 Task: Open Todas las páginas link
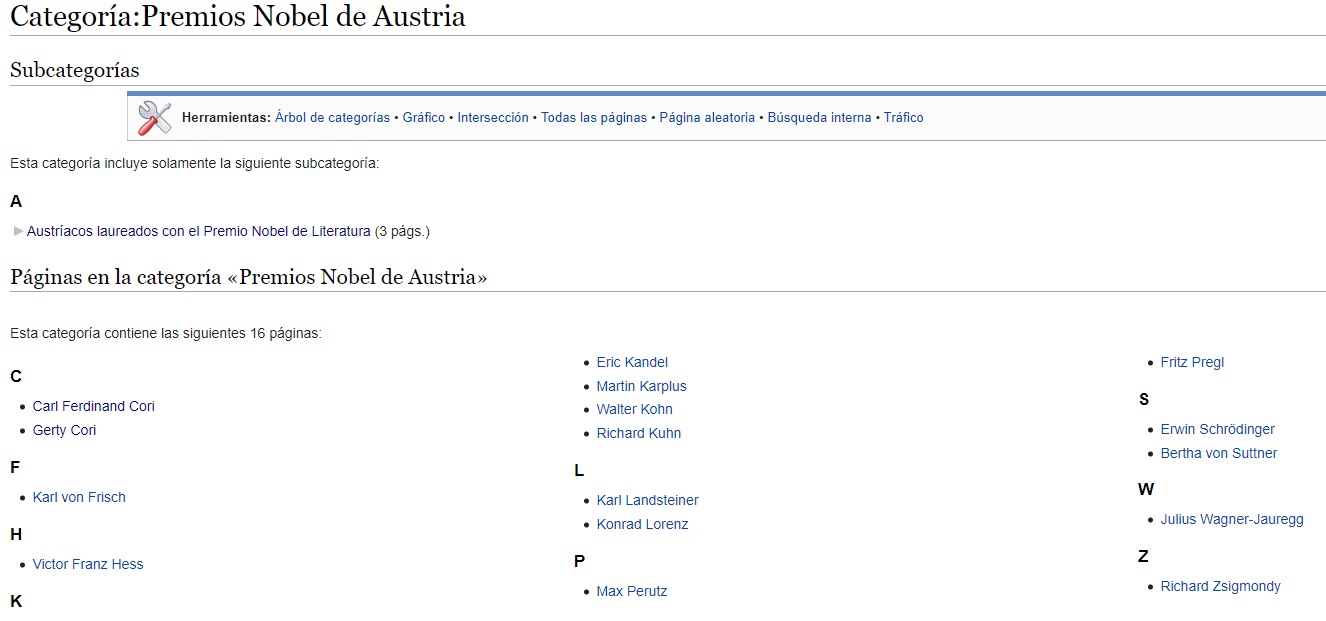click(x=594, y=118)
